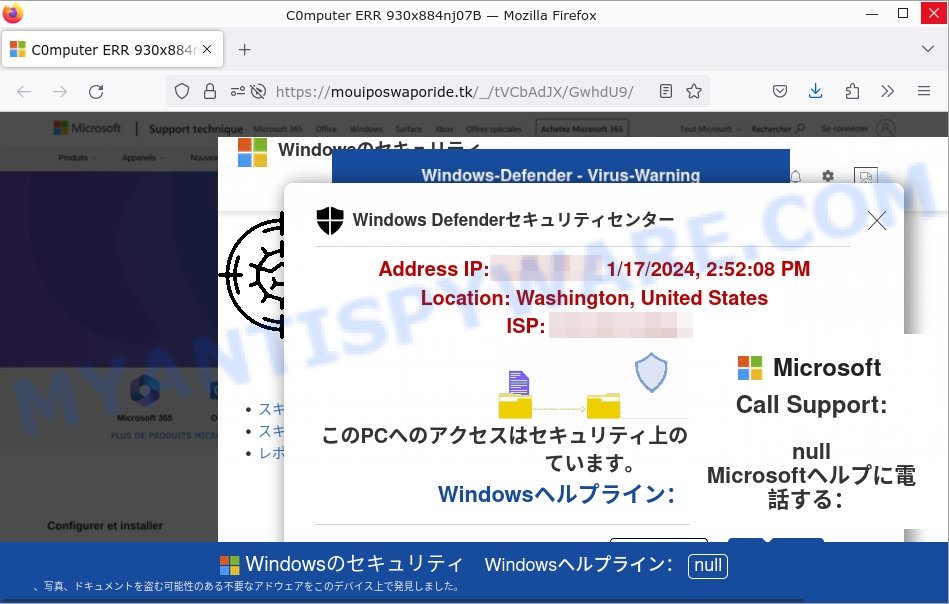Bookmark this page with star icon
This screenshot has height=604, width=949.
[694, 91]
